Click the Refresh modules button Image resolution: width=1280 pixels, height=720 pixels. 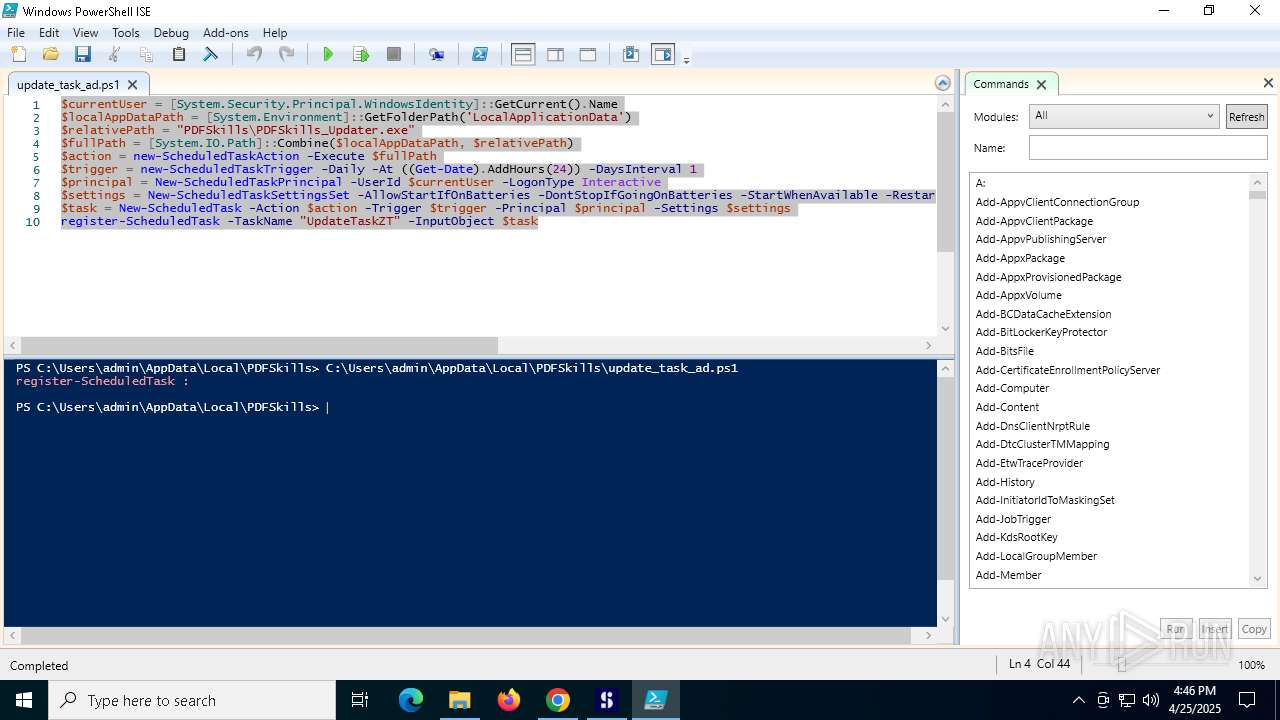coord(1246,117)
